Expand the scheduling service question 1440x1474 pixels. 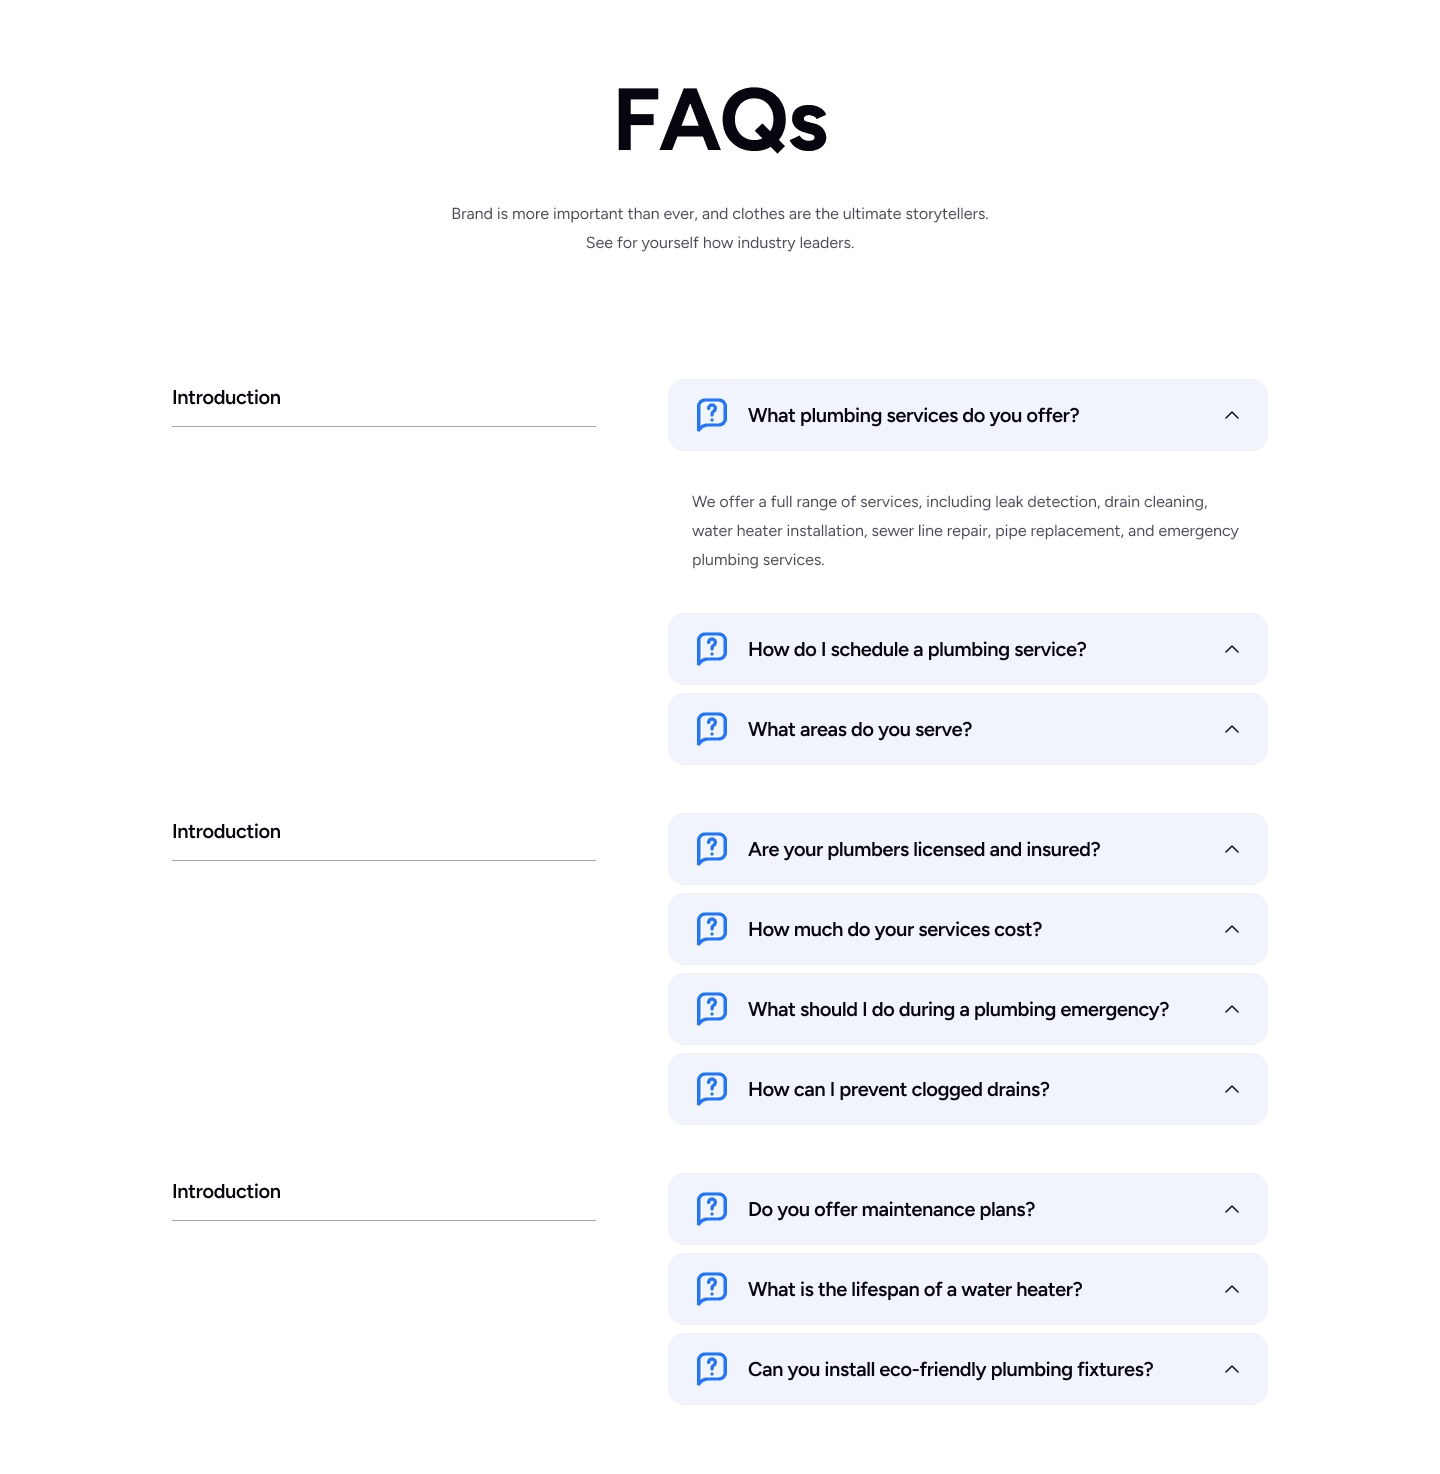1231,648
